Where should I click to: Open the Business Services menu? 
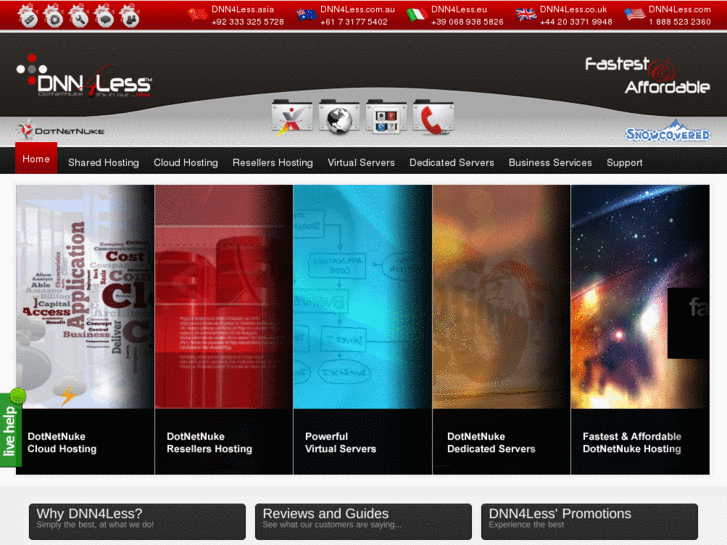550,163
